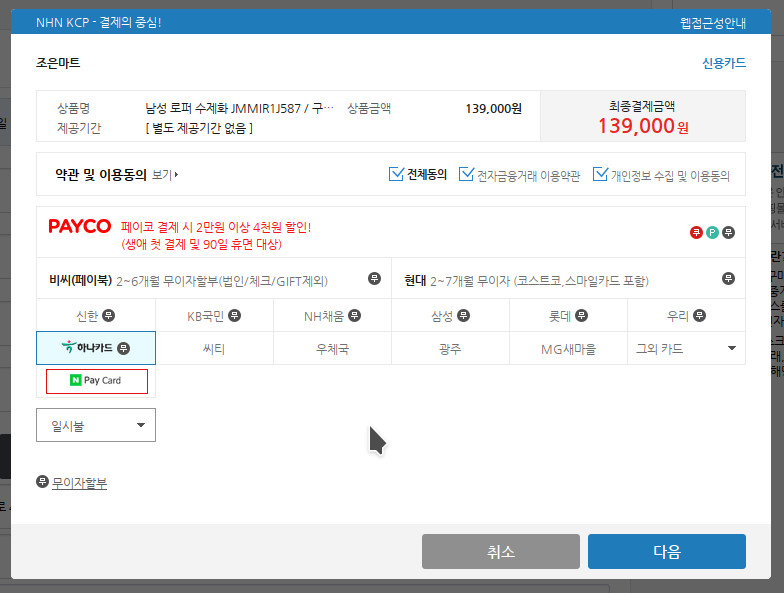Click the 무 icon beside 현대 row
Screen dimensions: 784x593
click(728, 278)
